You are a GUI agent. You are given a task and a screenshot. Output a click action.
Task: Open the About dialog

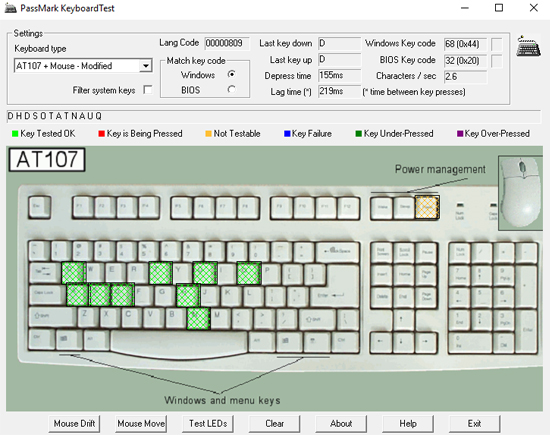[x=341, y=424]
